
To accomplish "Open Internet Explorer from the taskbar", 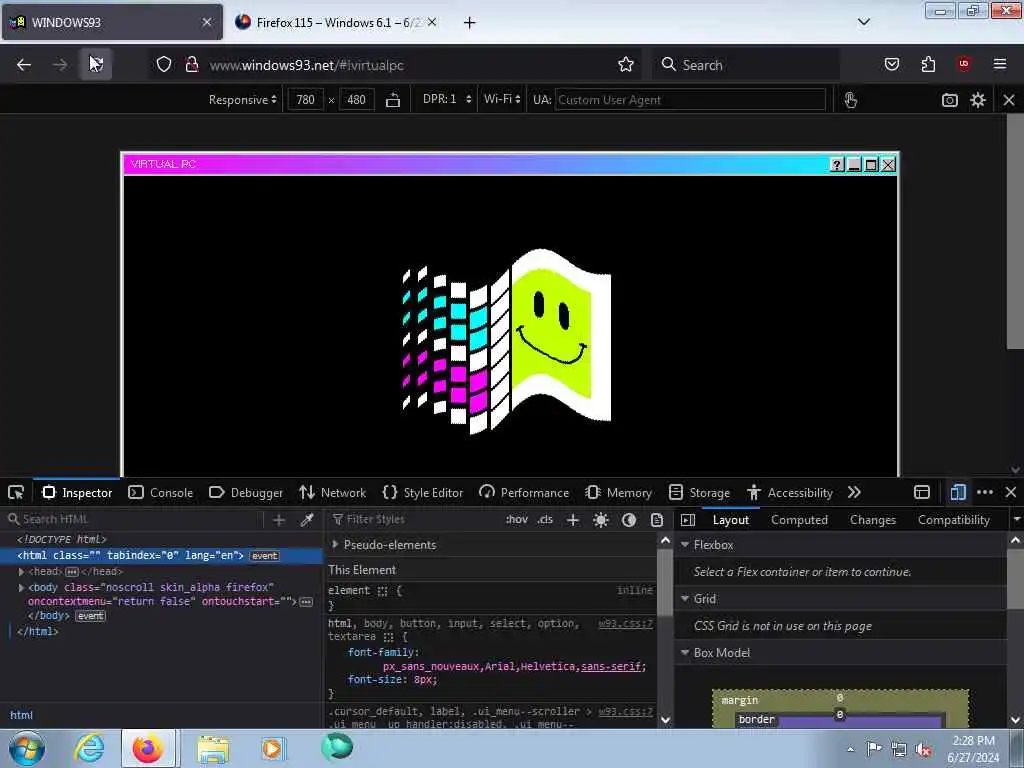I will point(89,748).
